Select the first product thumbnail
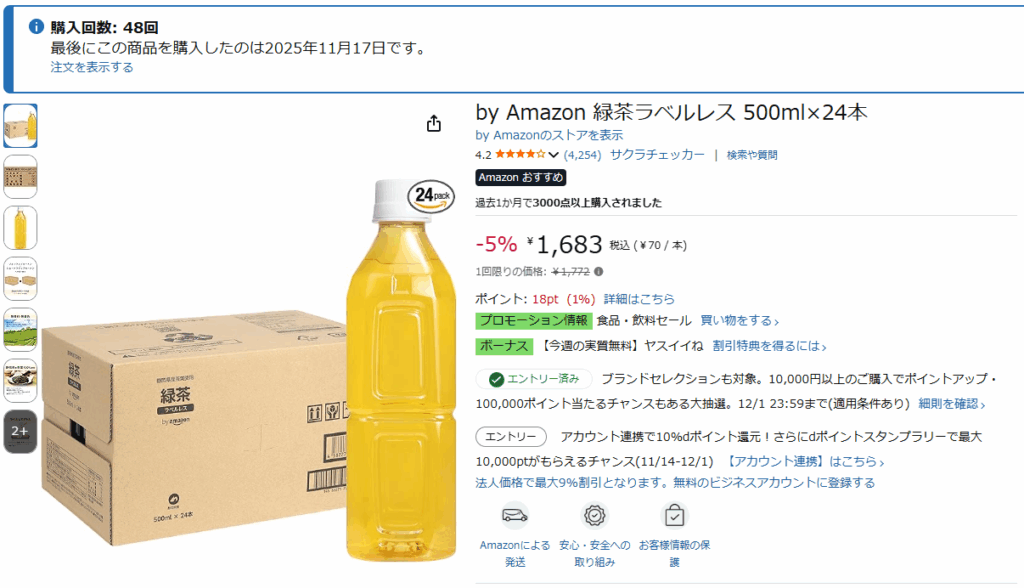 coord(20,125)
